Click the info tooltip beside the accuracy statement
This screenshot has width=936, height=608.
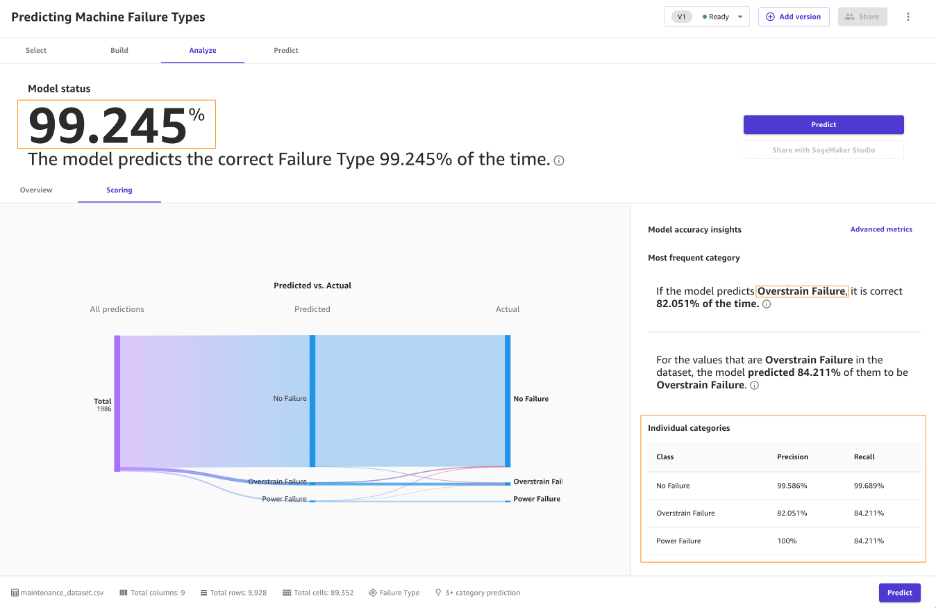point(561,161)
